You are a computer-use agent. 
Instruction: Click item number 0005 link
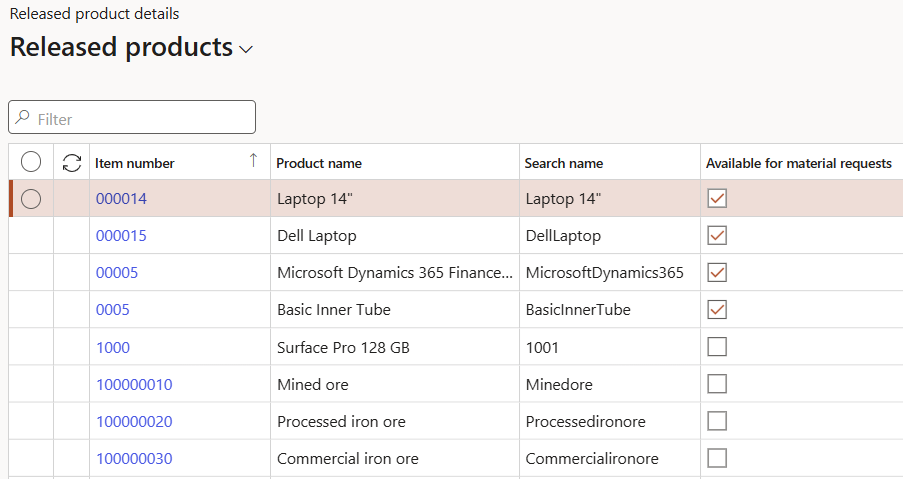coord(113,310)
